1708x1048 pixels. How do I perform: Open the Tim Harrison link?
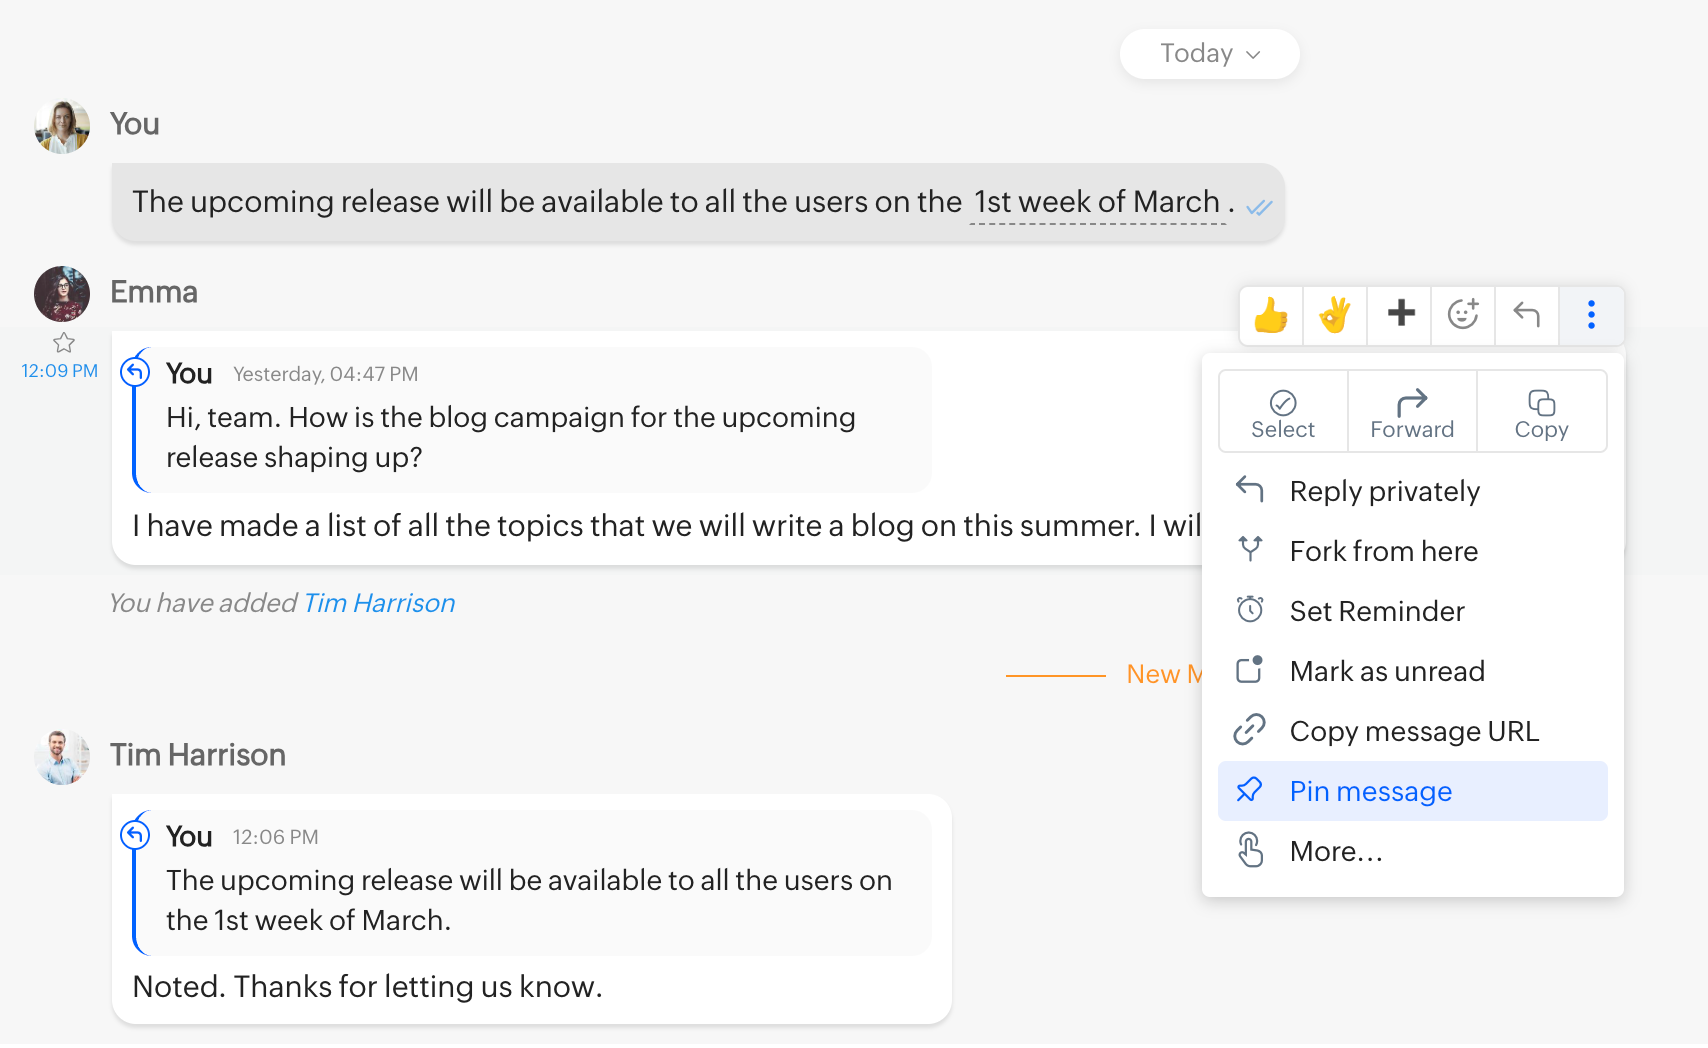[379, 603]
